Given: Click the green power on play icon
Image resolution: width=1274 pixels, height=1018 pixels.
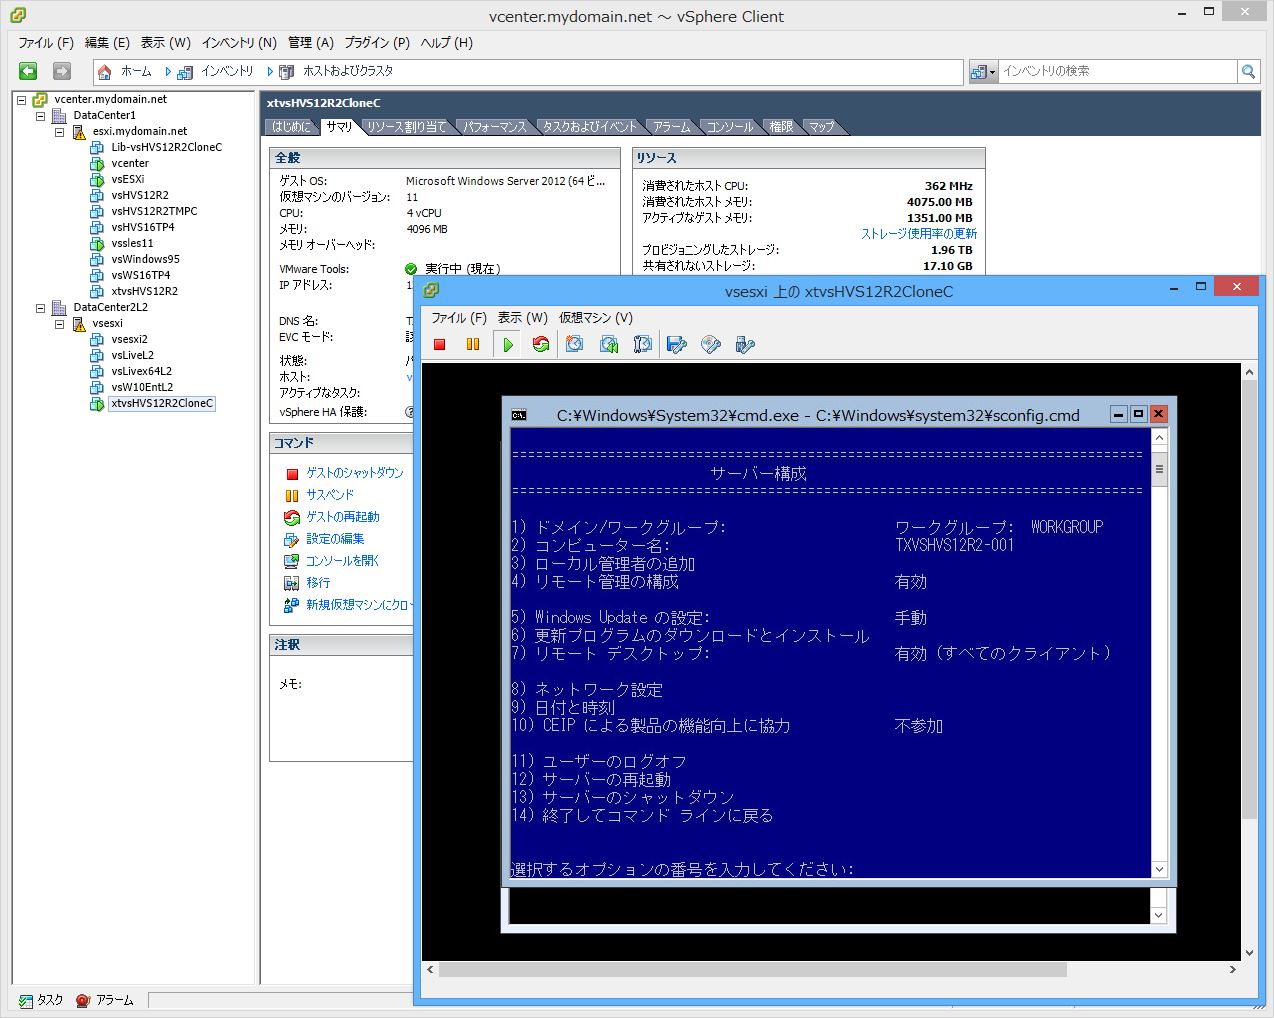Looking at the screenshot, I should pos(508,344).
